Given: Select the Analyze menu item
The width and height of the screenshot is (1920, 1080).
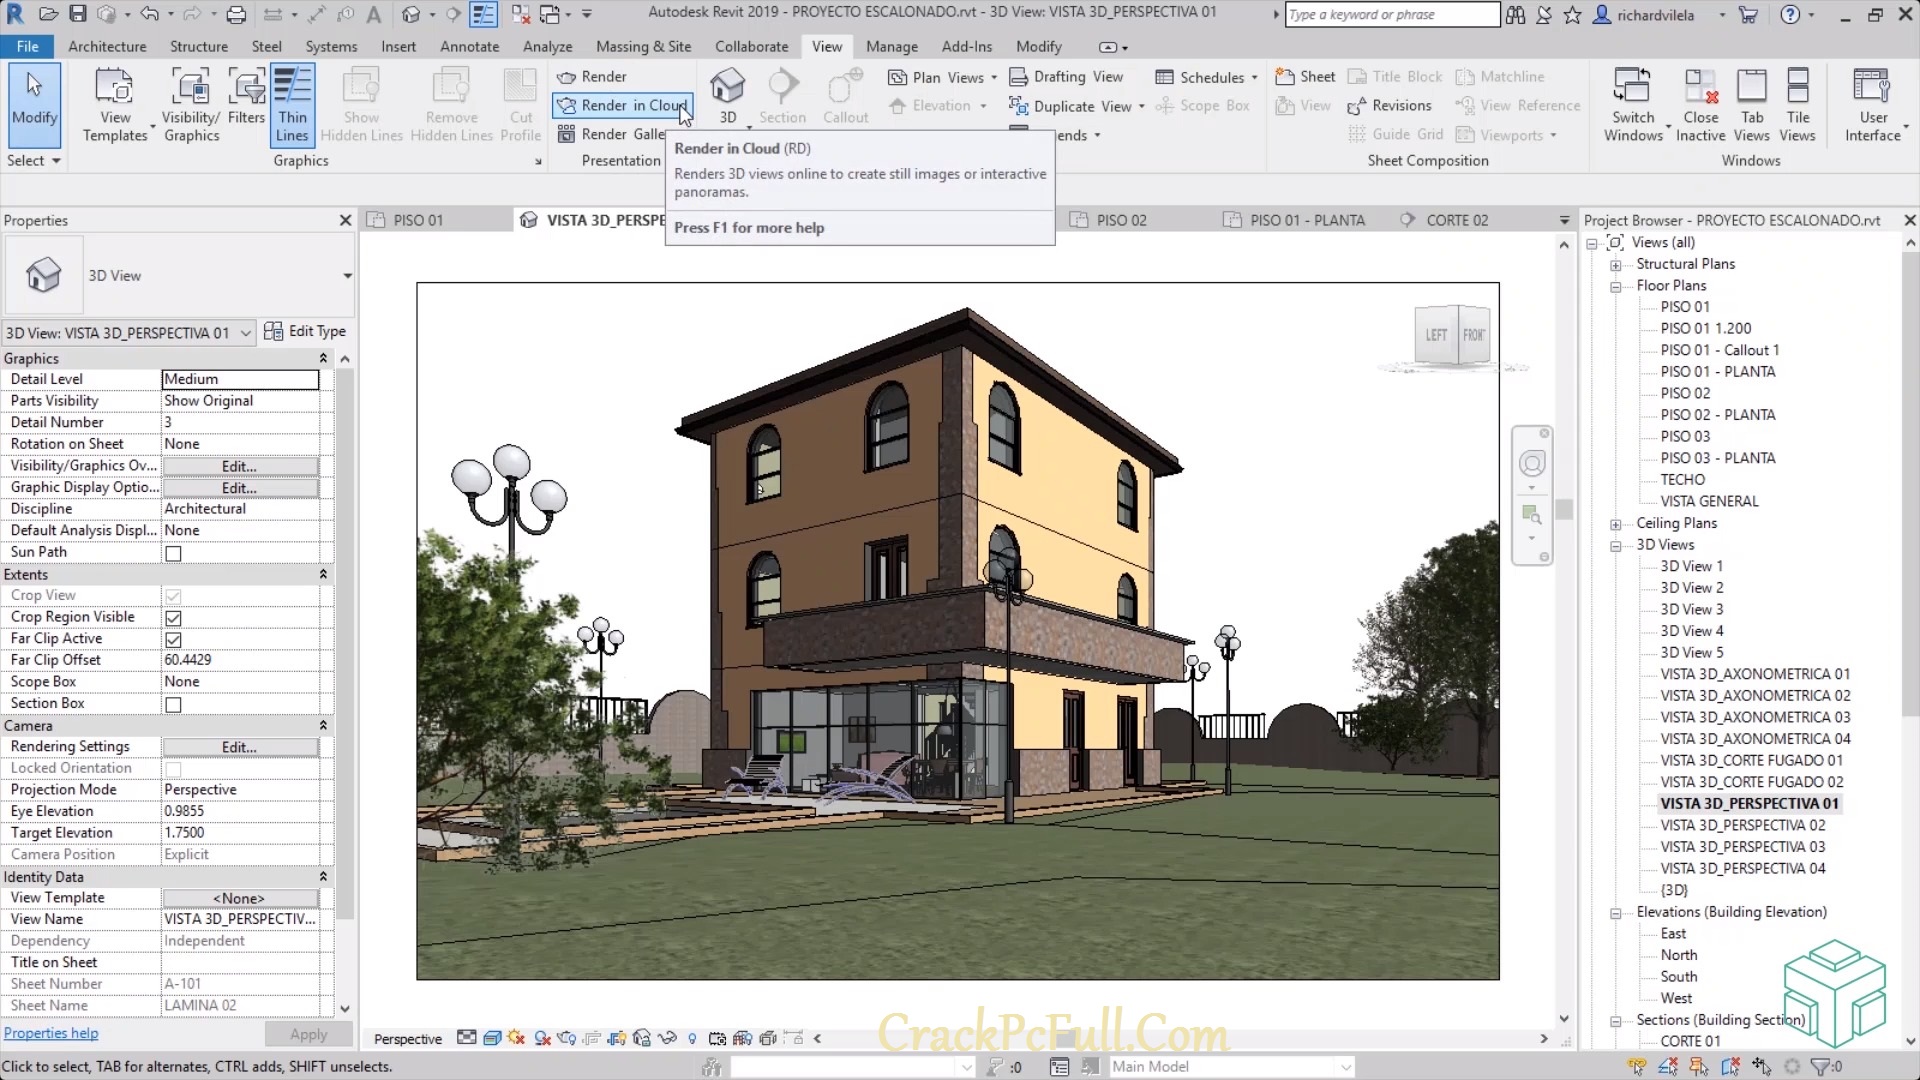Looking at the screenshot, I should pos(547,45).
